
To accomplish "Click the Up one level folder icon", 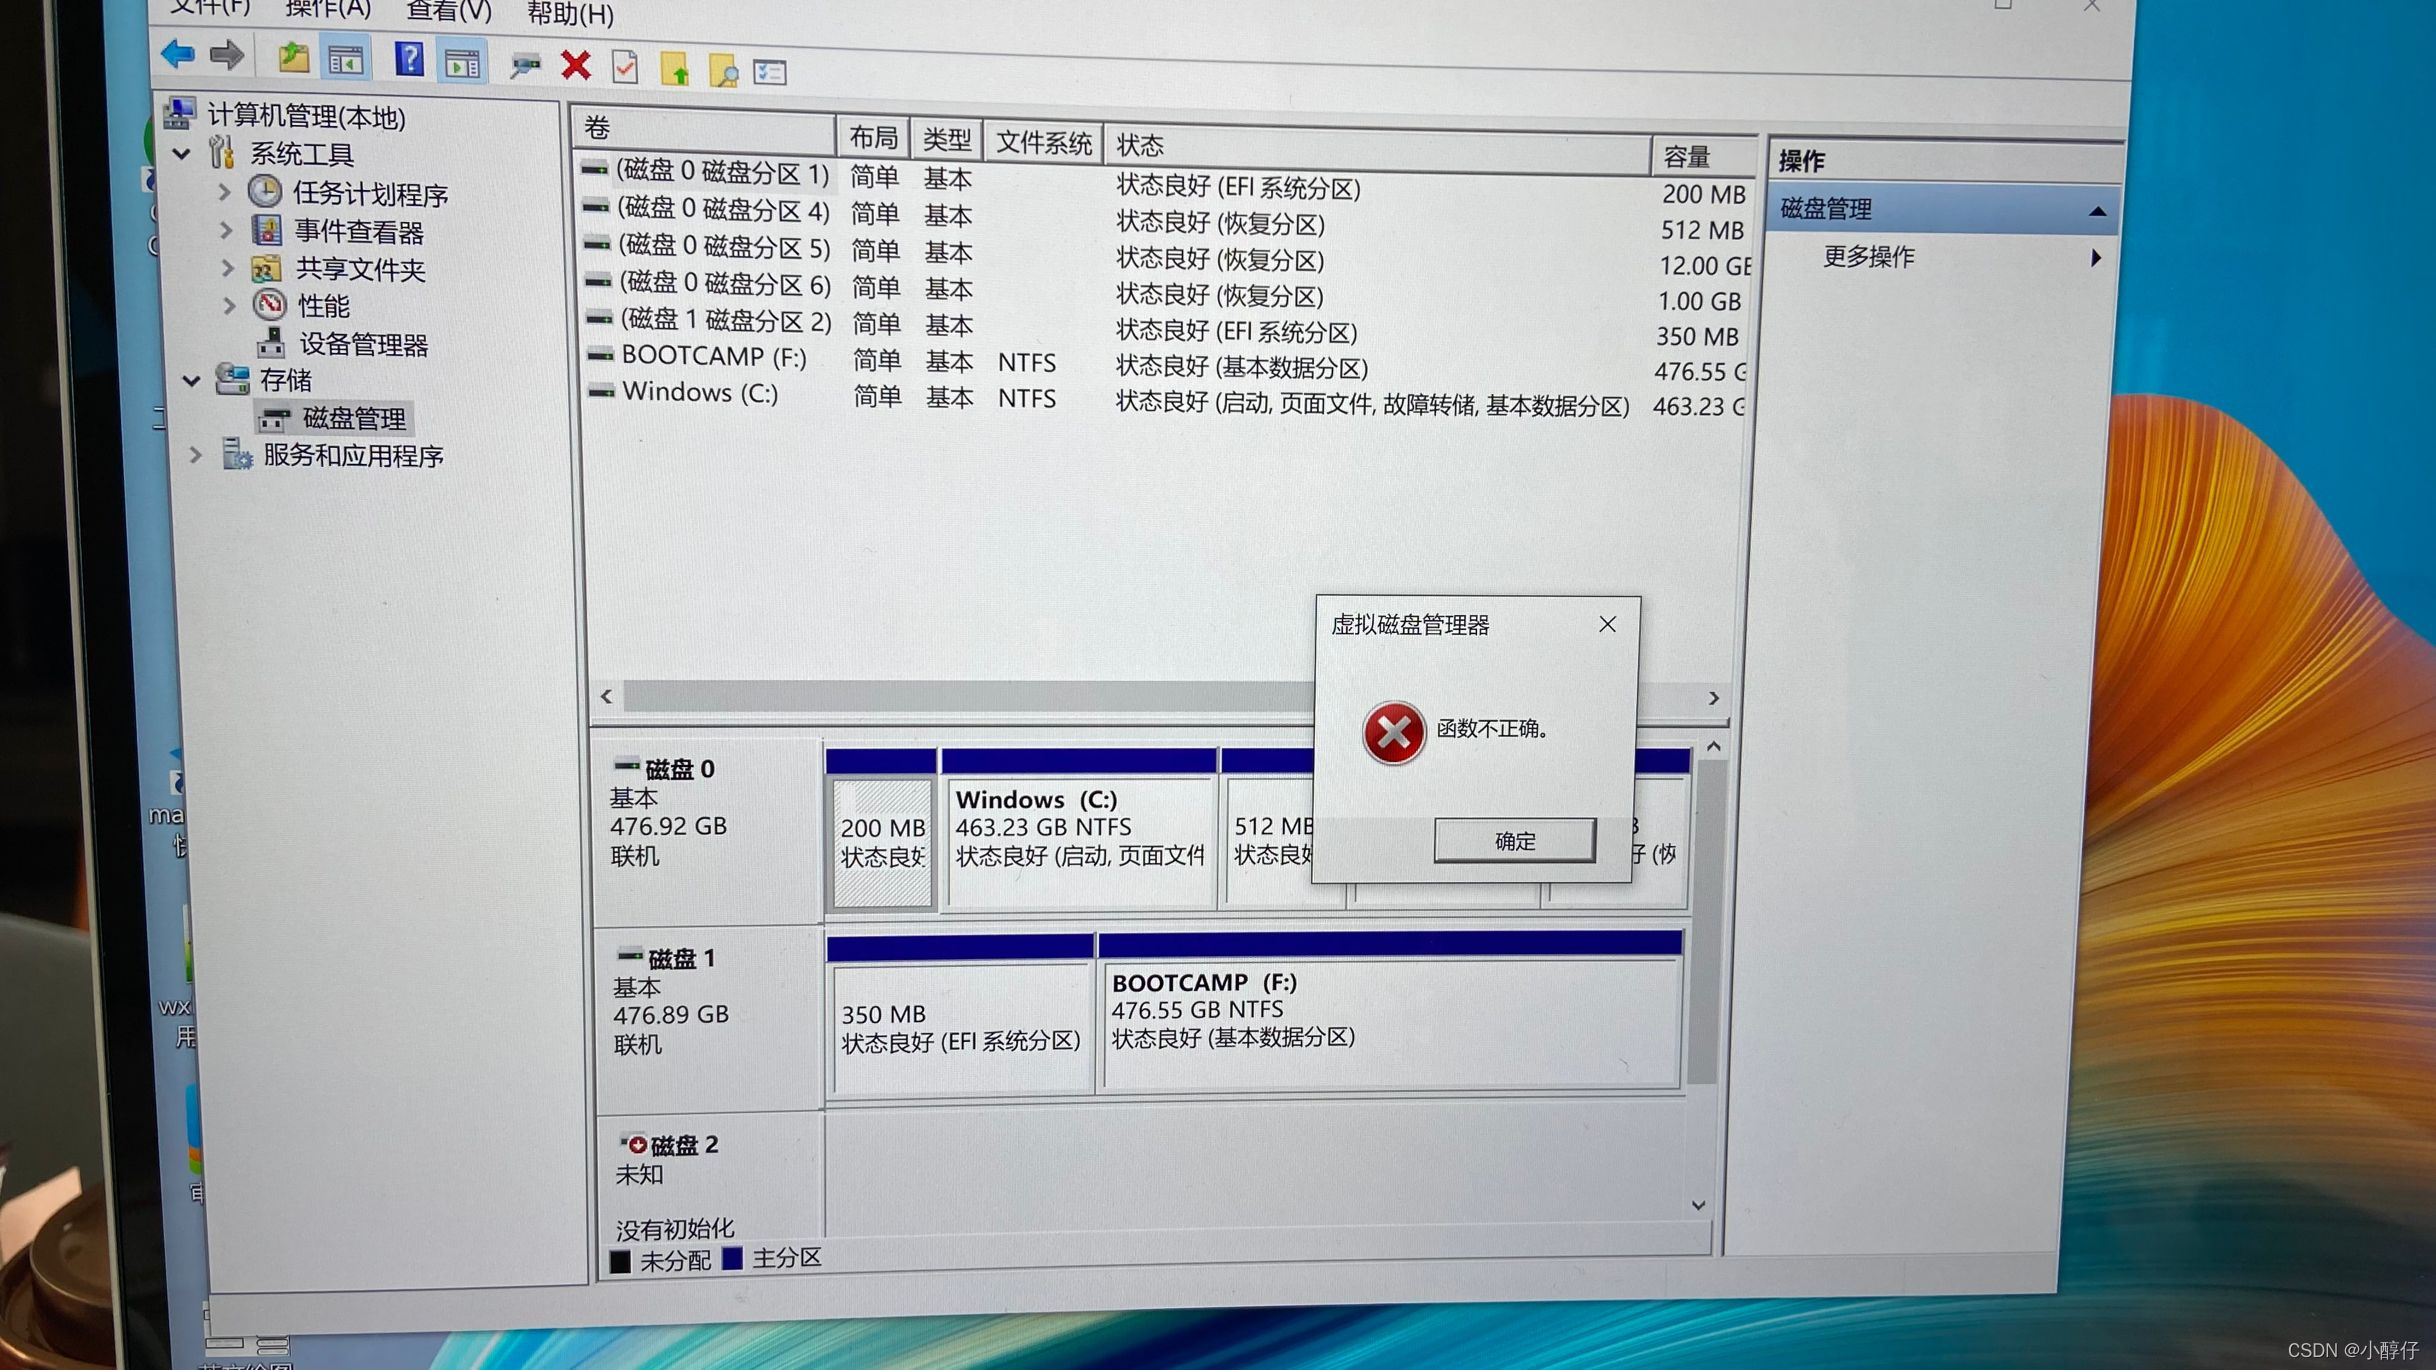I will click(292, 58).
